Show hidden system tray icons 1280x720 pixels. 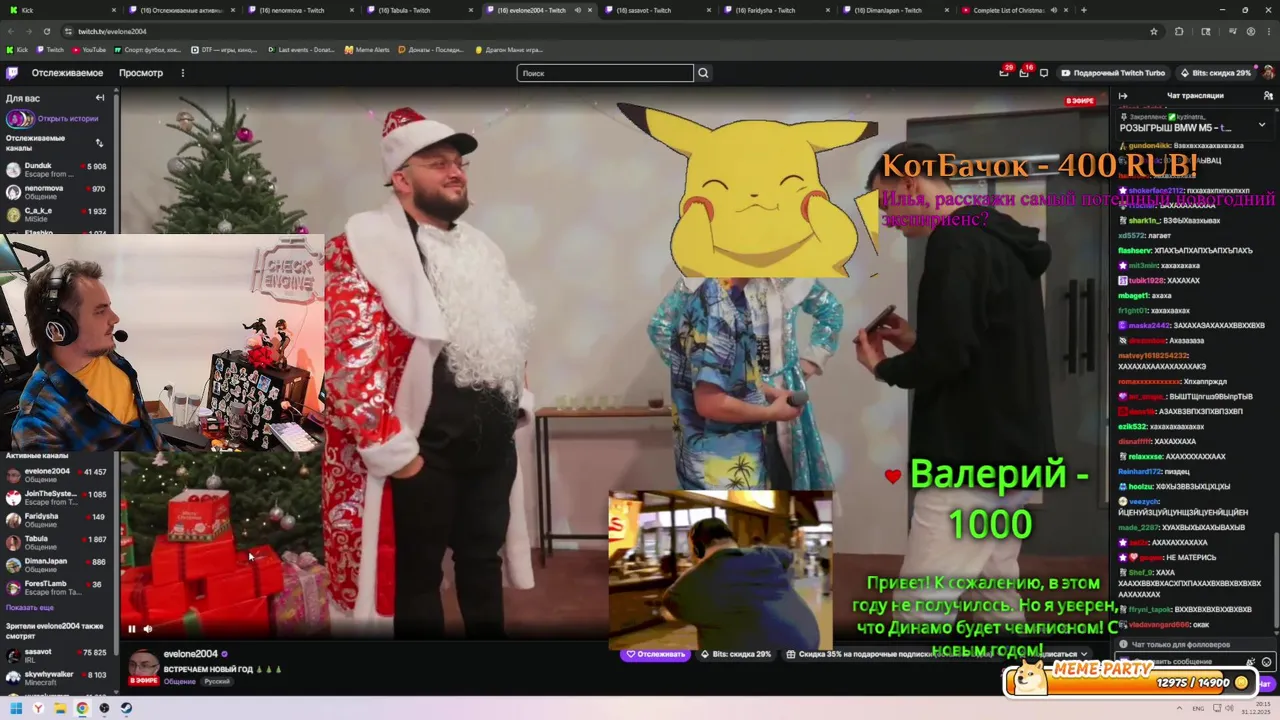[1178, 708]
